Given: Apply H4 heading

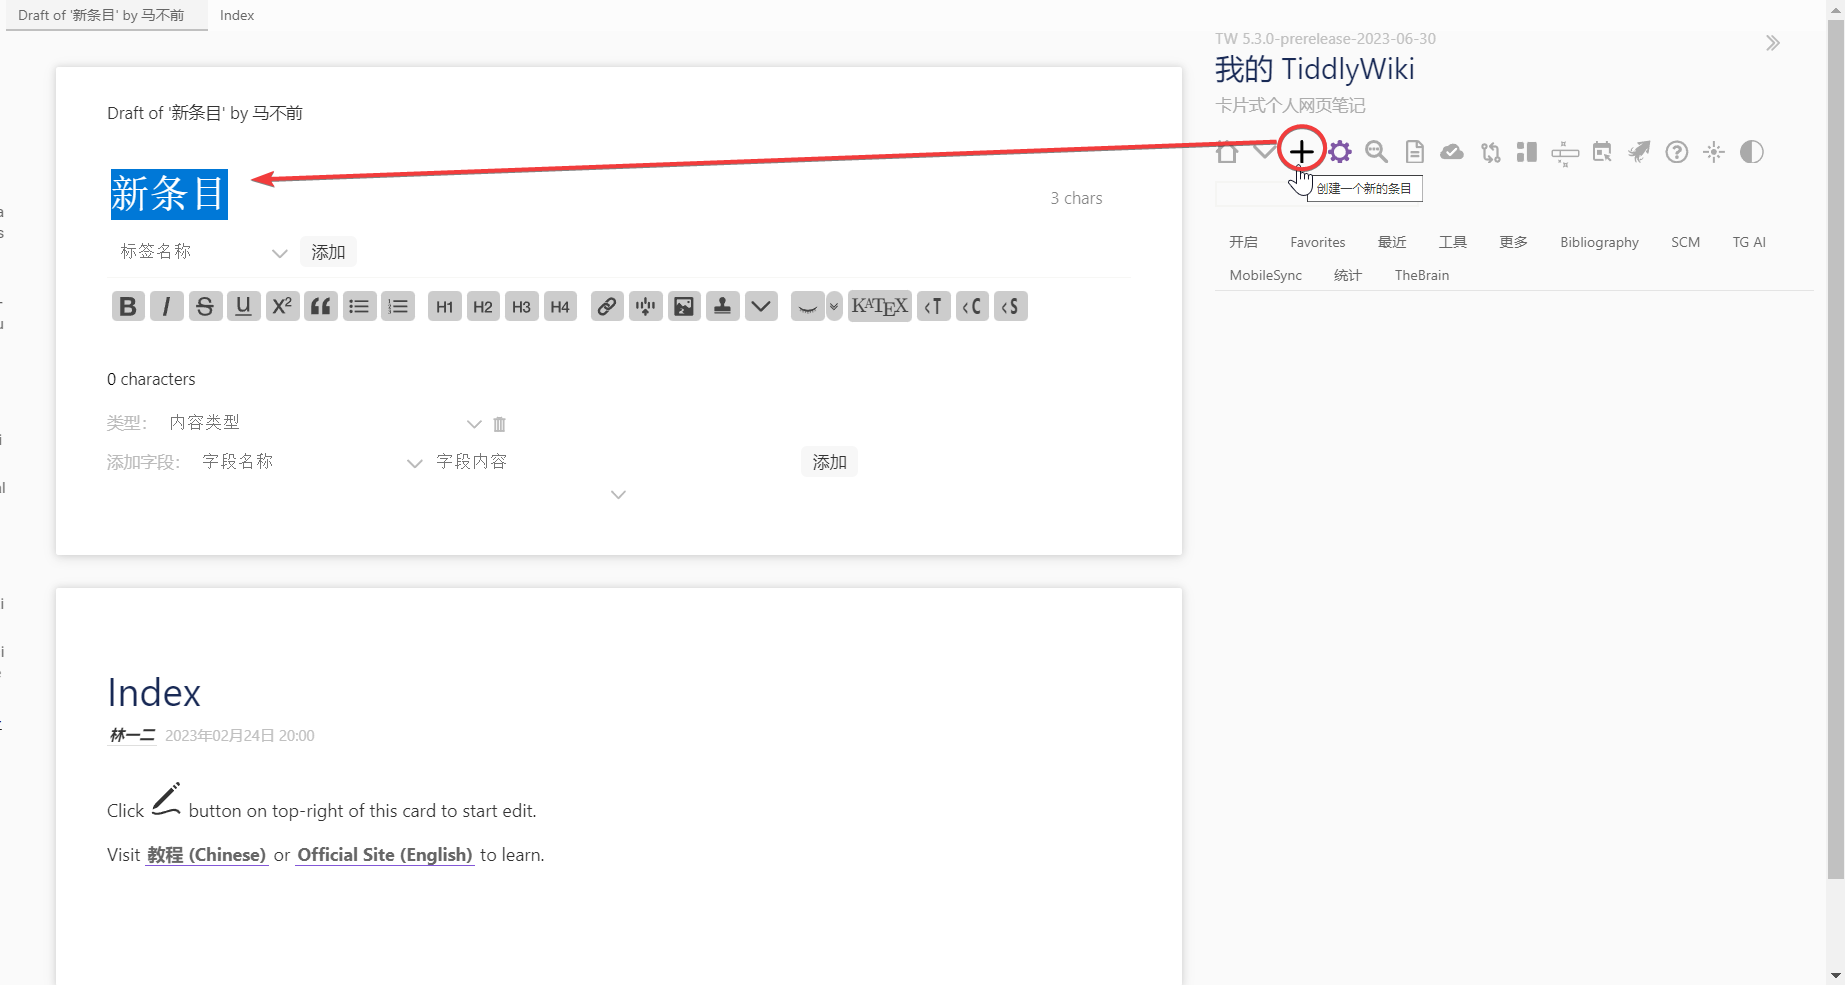Looking at the screenshot, I should click(560, 306).
